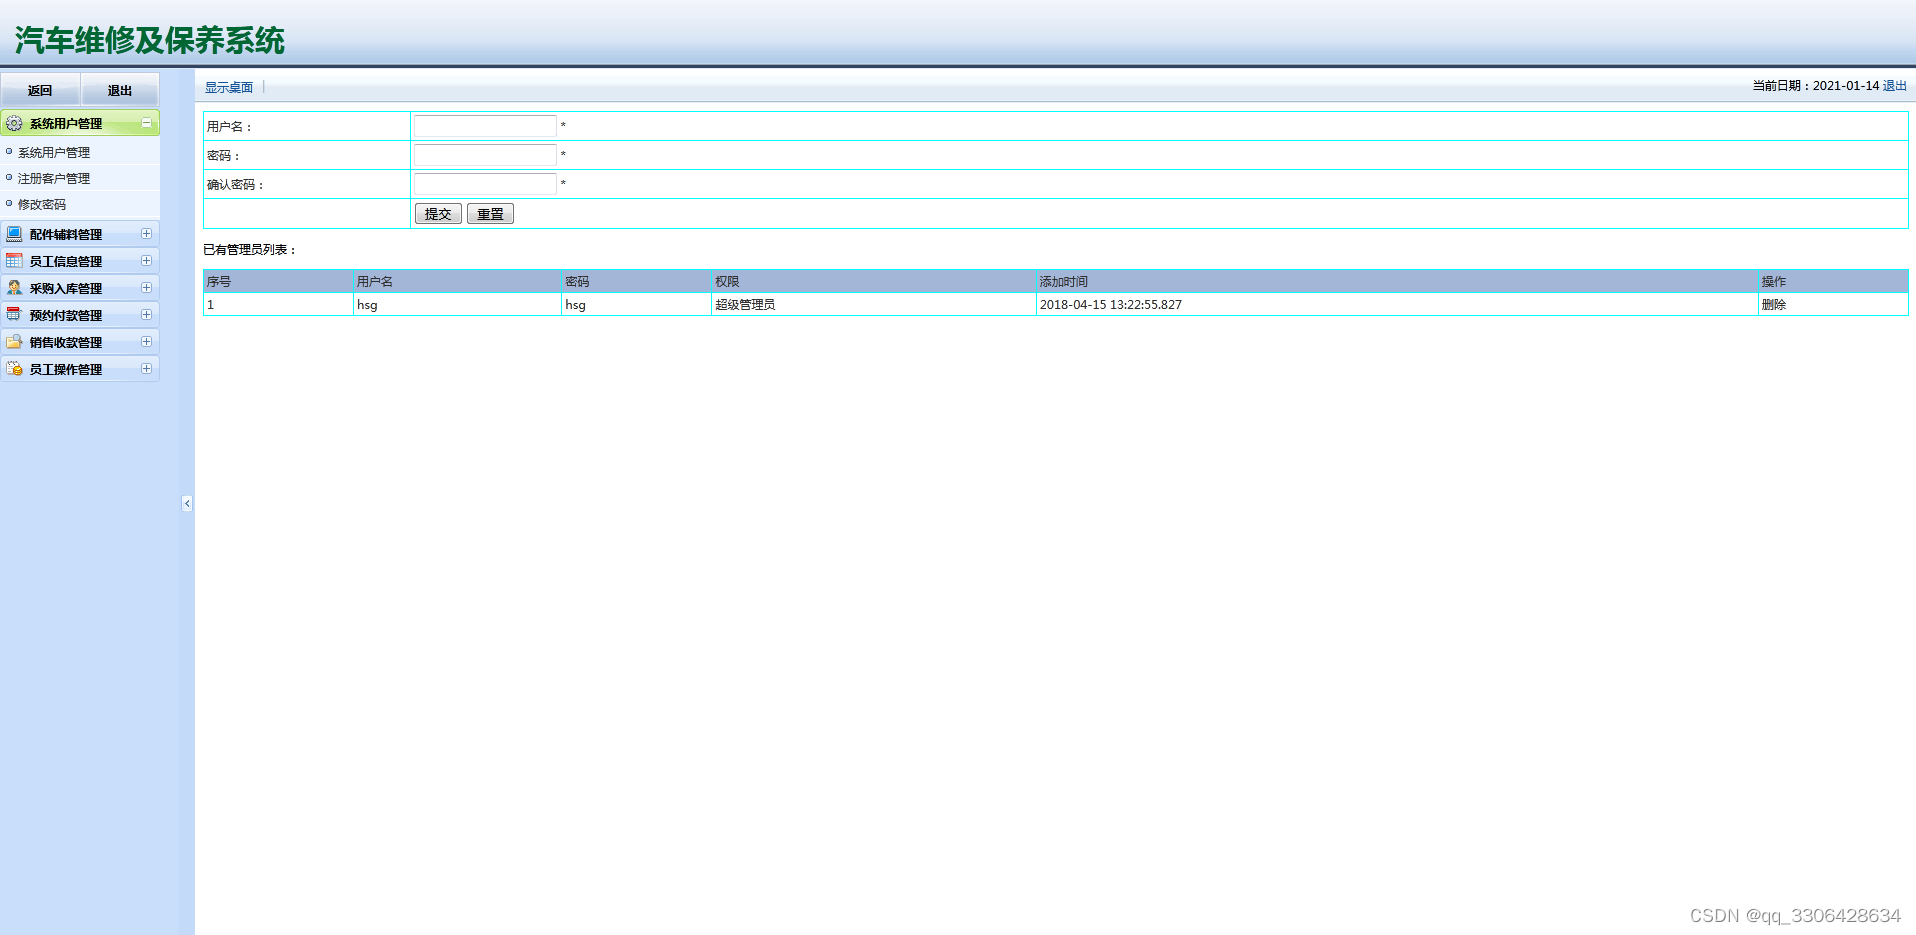
Task: Focus the 确认密码 input field
Action: pyautogui.click(x=485, y=184)
